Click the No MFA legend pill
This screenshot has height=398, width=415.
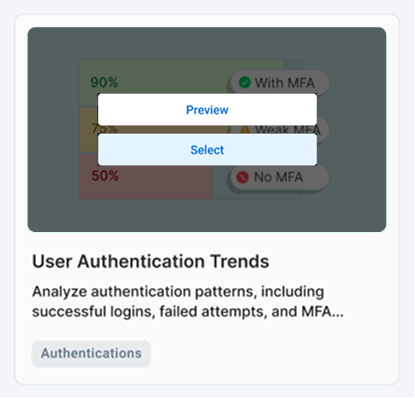[279, 177]
